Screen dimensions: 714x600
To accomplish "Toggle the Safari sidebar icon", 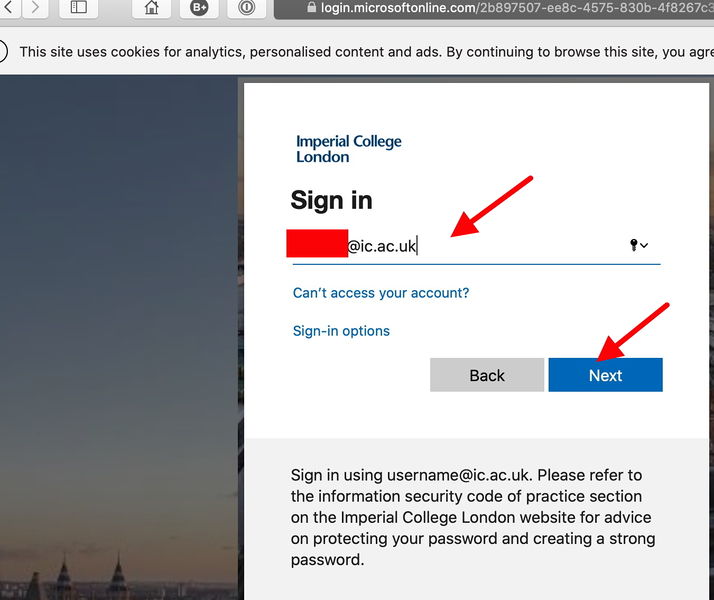I will [x=79, y=8].
